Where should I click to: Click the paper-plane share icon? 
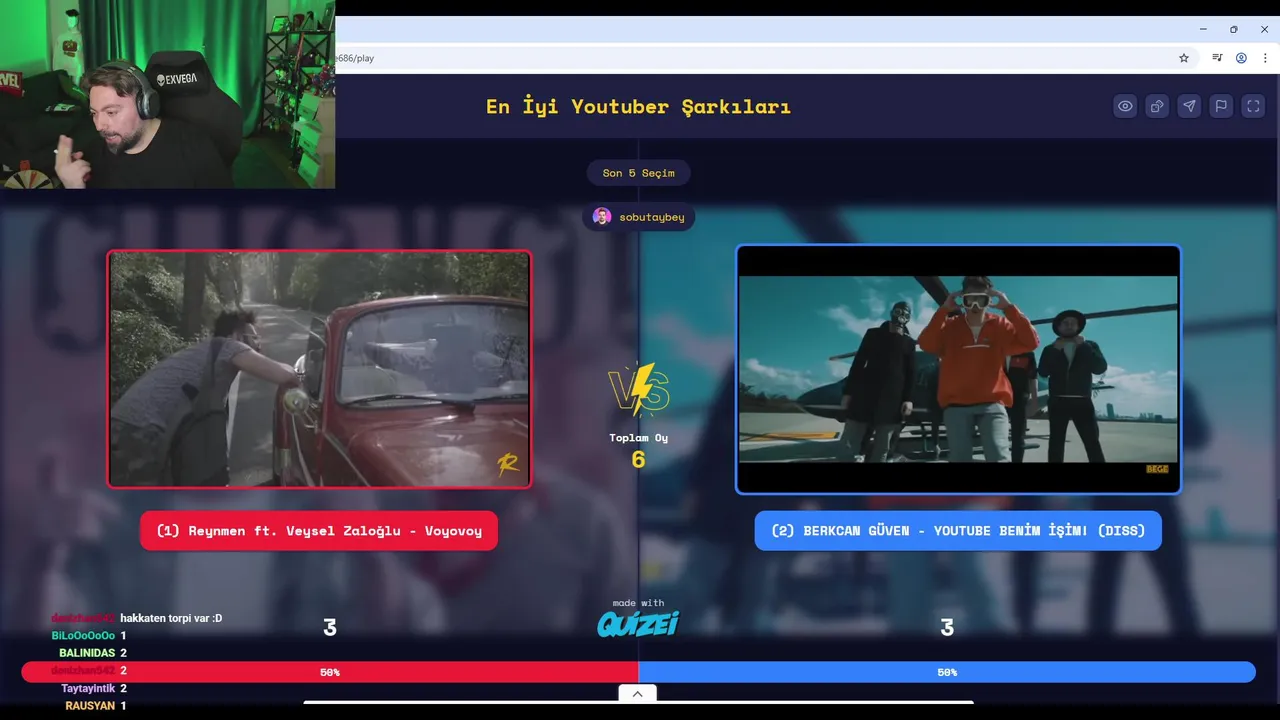[x=1189, y=106]
